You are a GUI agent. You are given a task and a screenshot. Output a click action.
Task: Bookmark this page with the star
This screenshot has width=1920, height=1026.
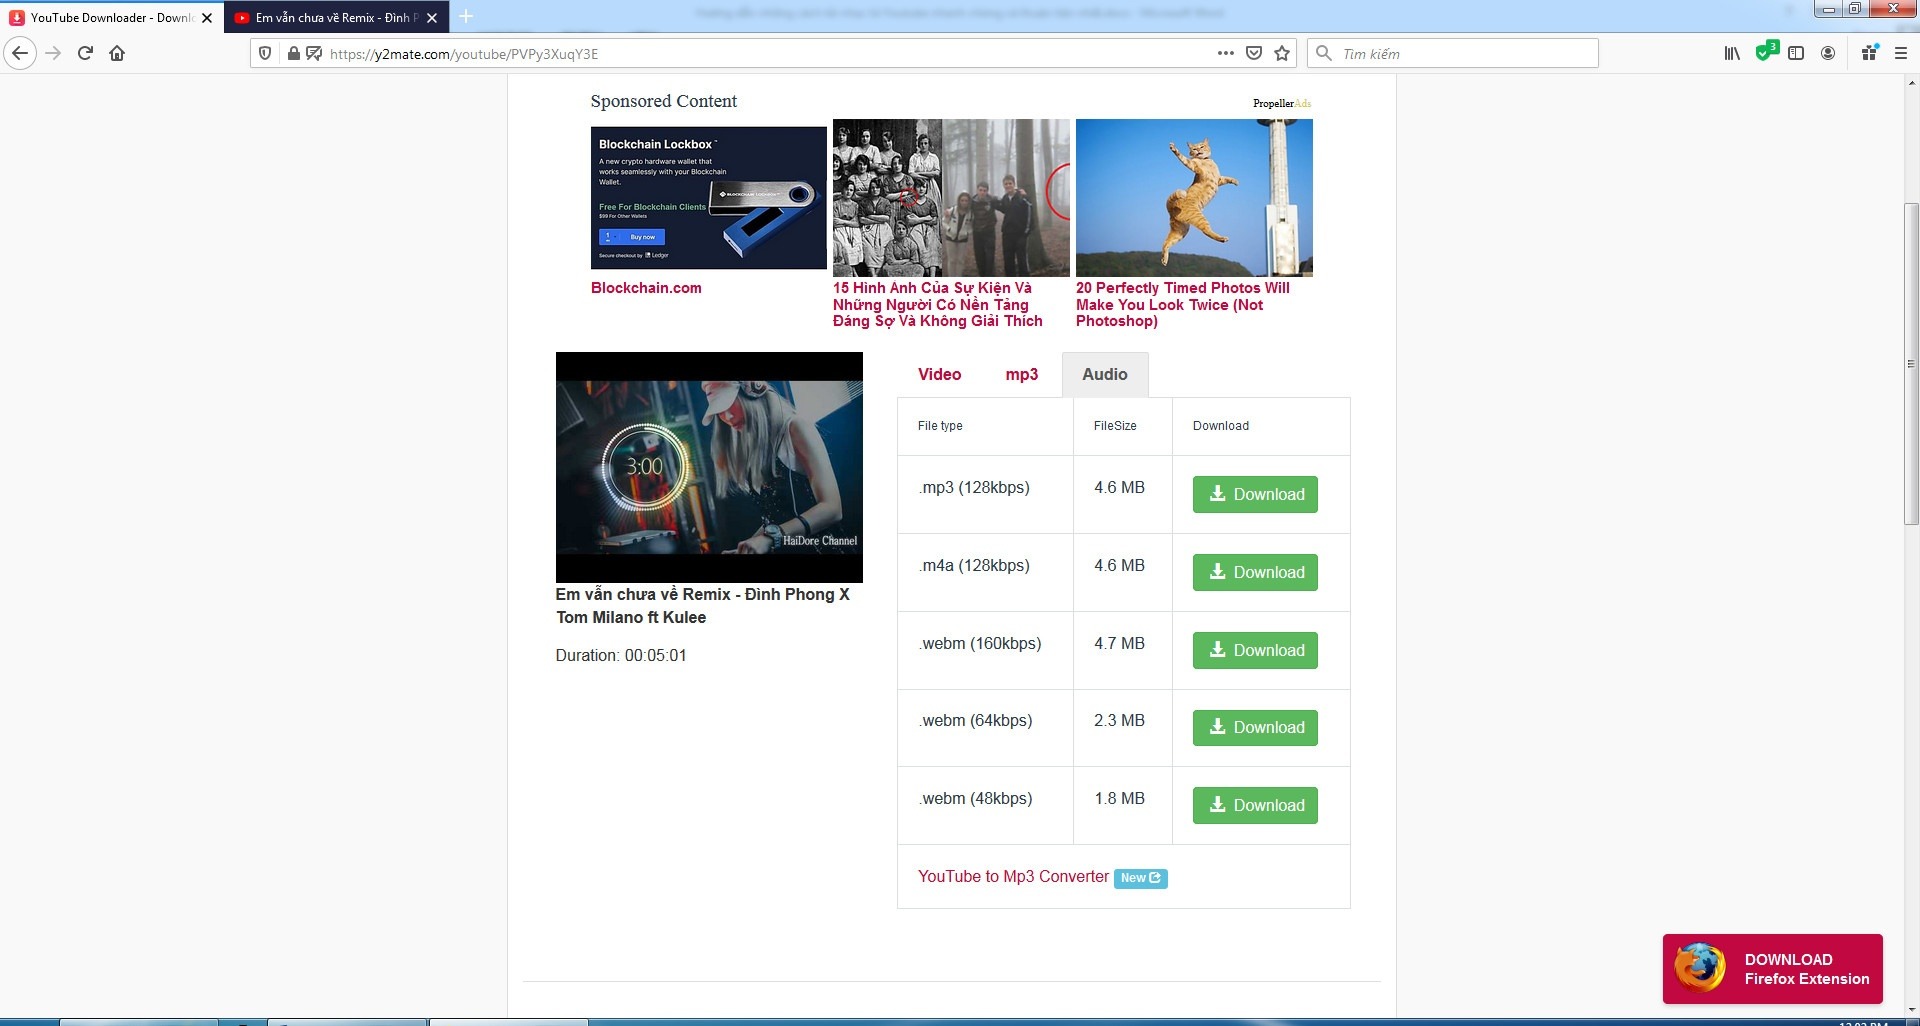pos(1282,53)
